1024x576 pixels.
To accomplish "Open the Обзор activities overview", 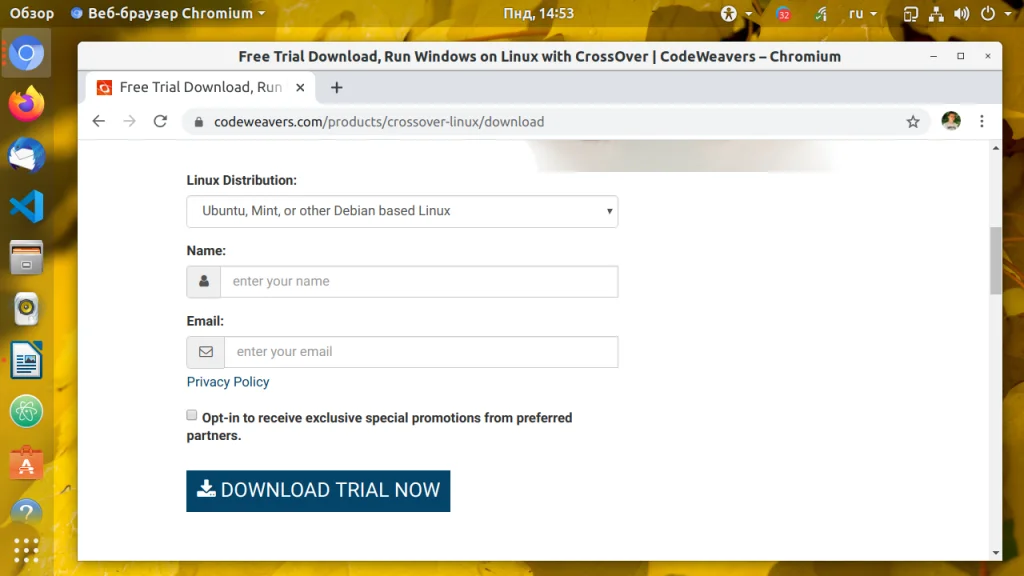I will [x=31, y=13].
